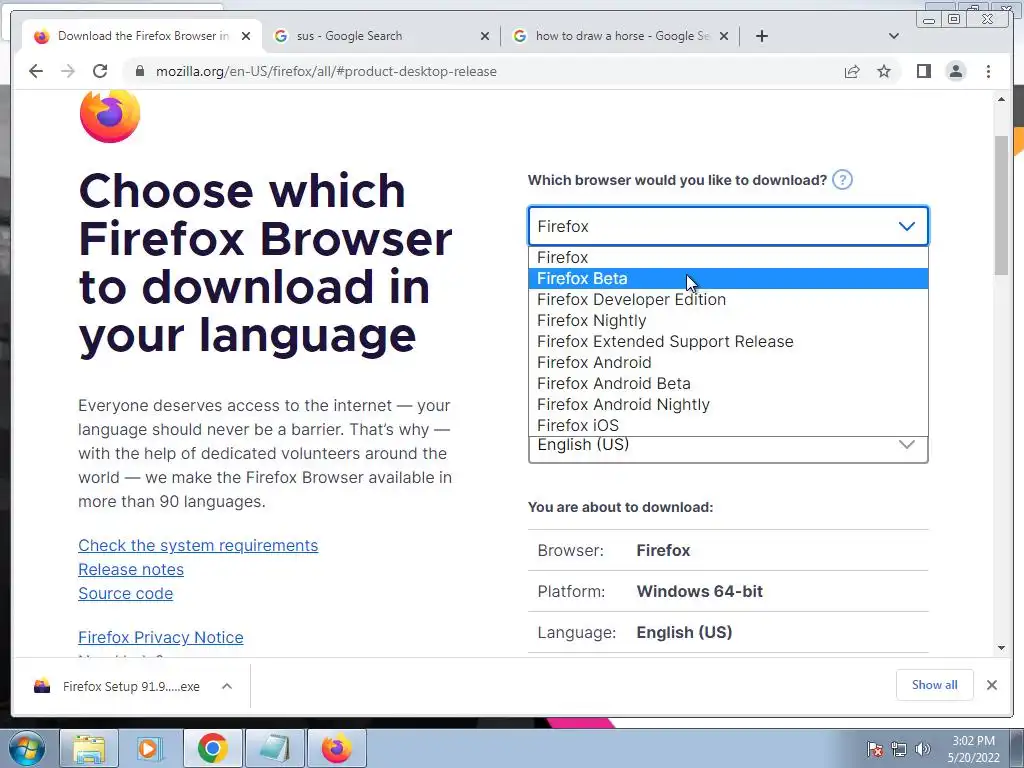Open the side panel icon
Image resolution: width=1024 pixels, height=768 pixels.
pos(923,71)
